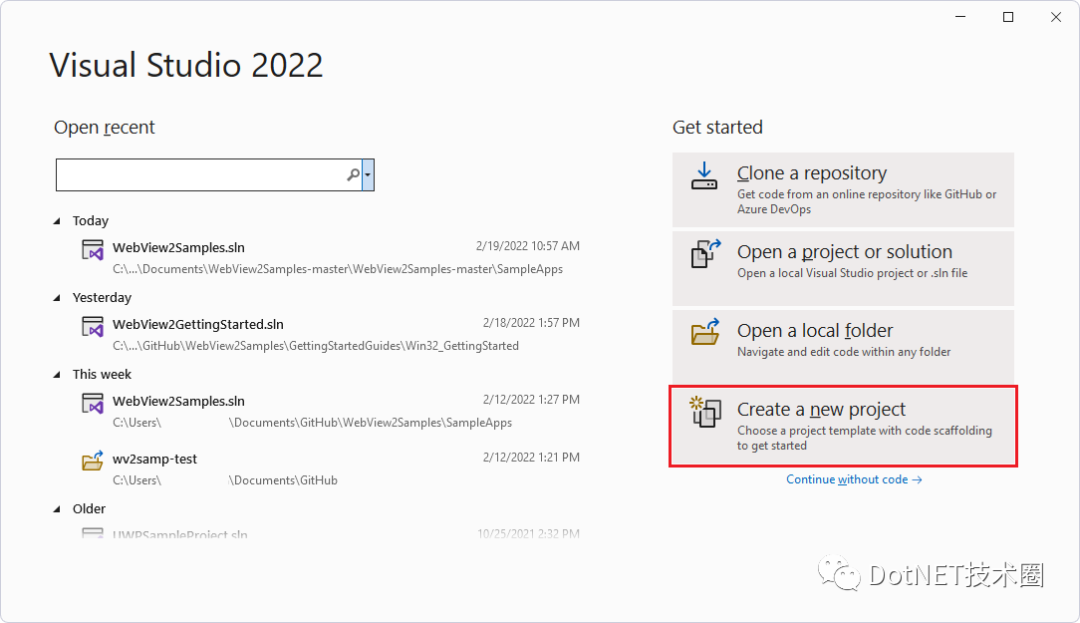Collapse the Today group
Image resolution: width=1080 pixels, height=623 pixels.
(57, 220)
